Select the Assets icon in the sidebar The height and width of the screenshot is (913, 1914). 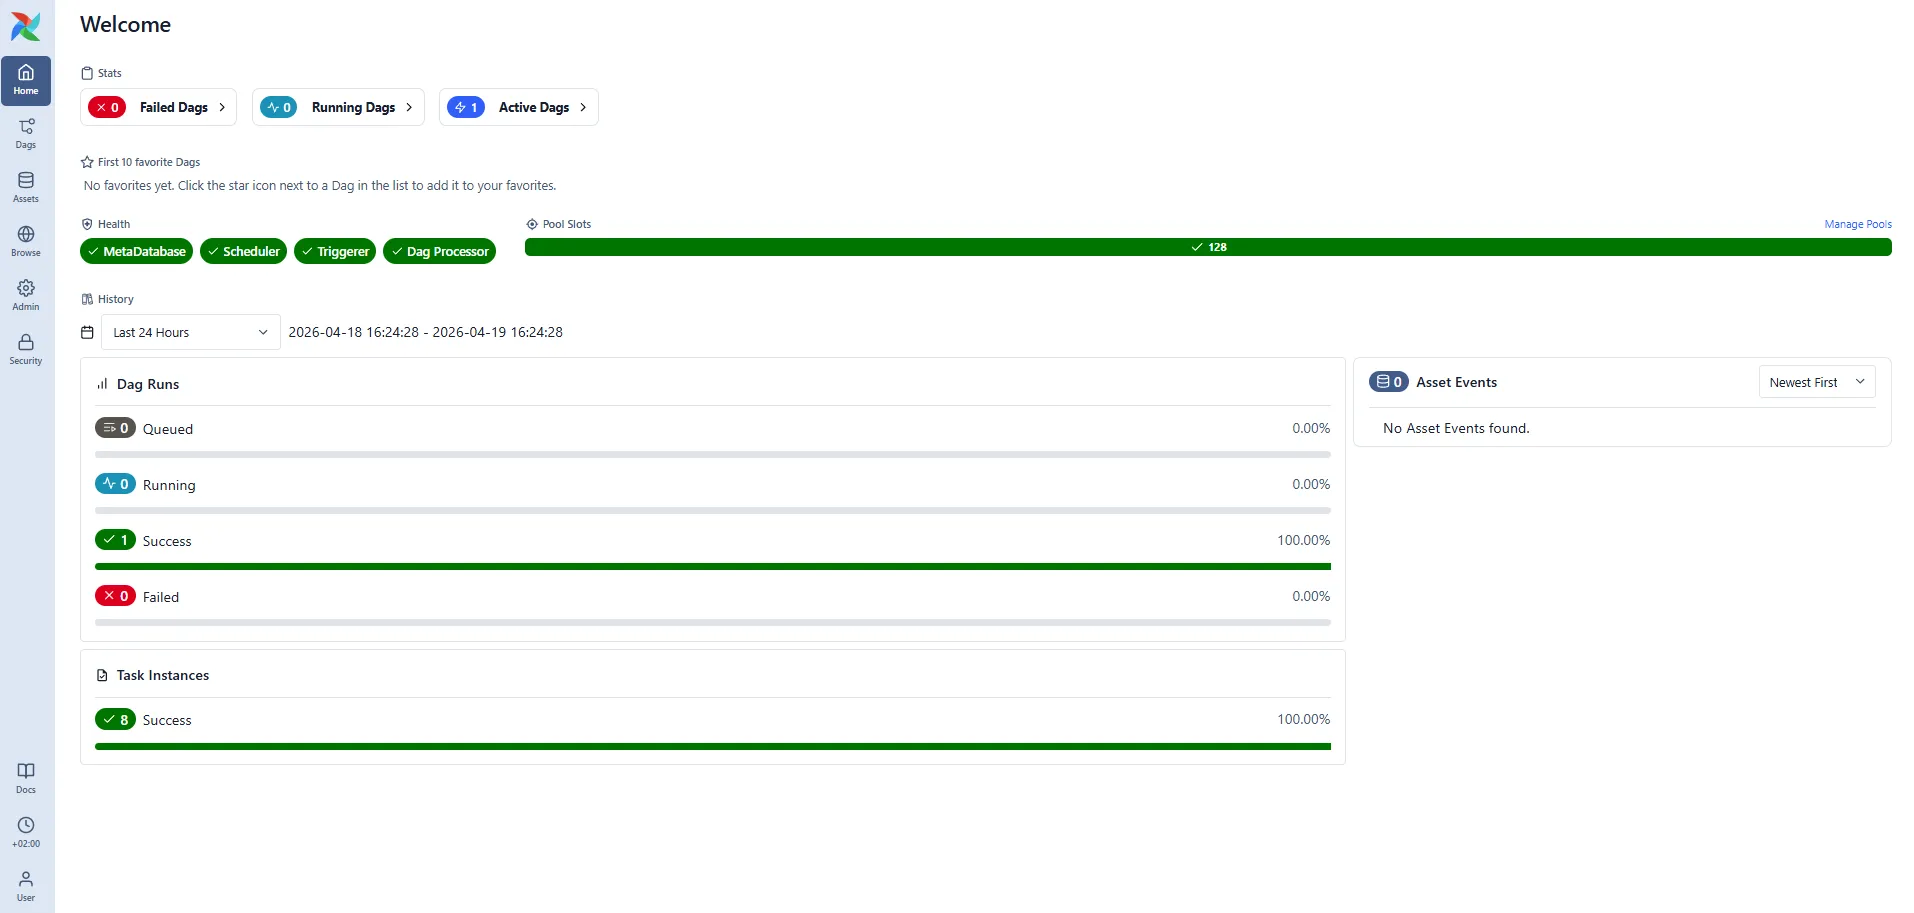[25, 186]
